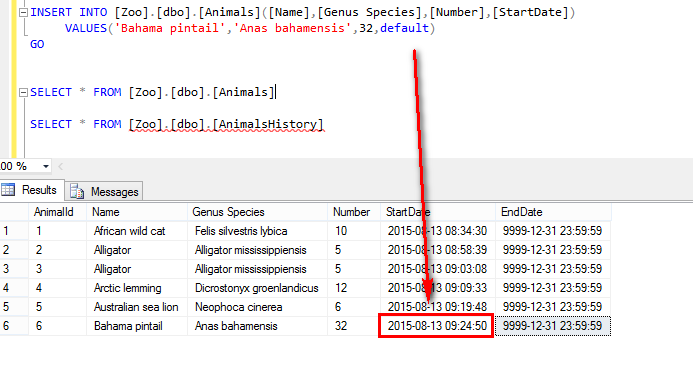Screen dimensions: 693x368
Task: Select the Number column header
Action: (x=354, y=212)
